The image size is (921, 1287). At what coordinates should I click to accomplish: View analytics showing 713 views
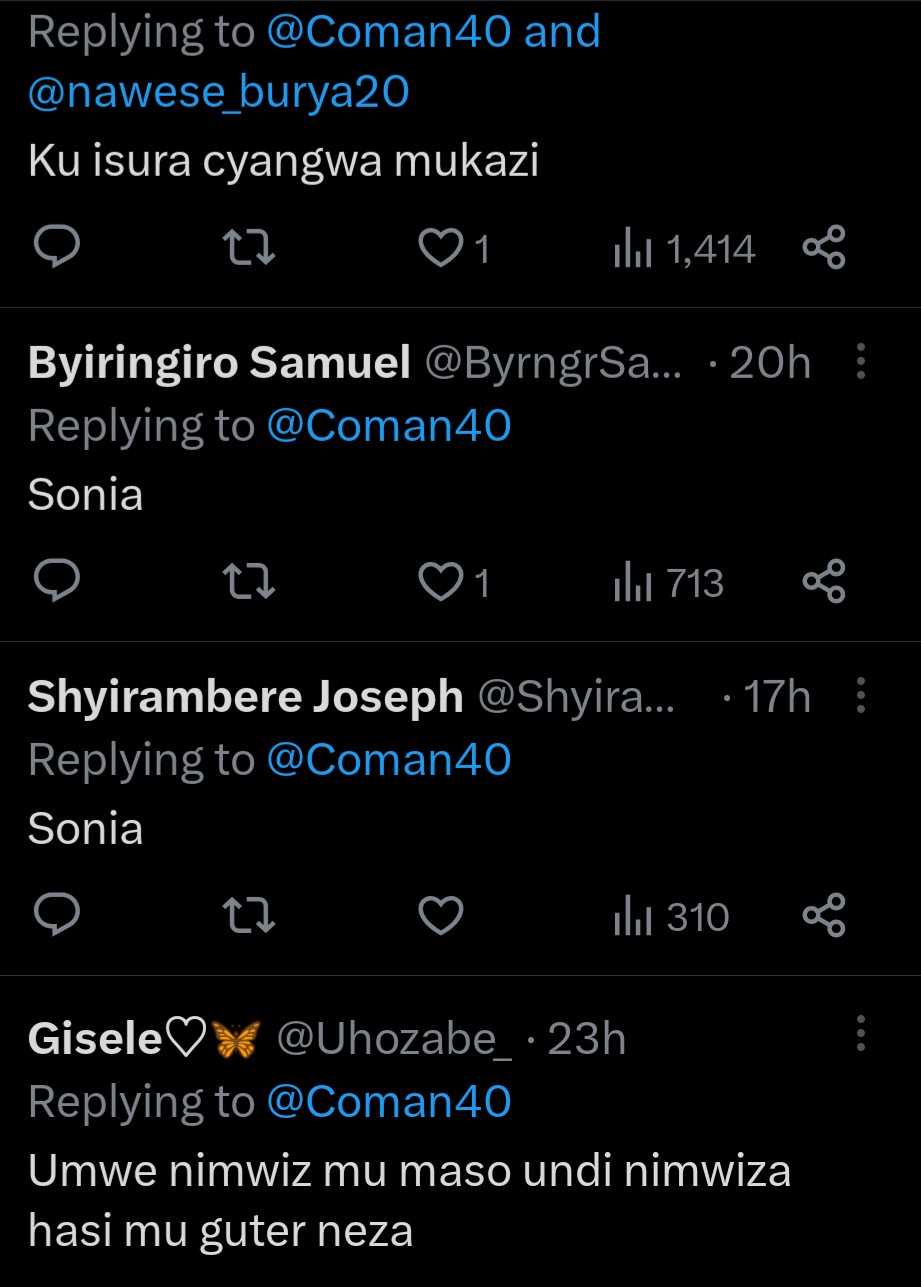(668, 582)
